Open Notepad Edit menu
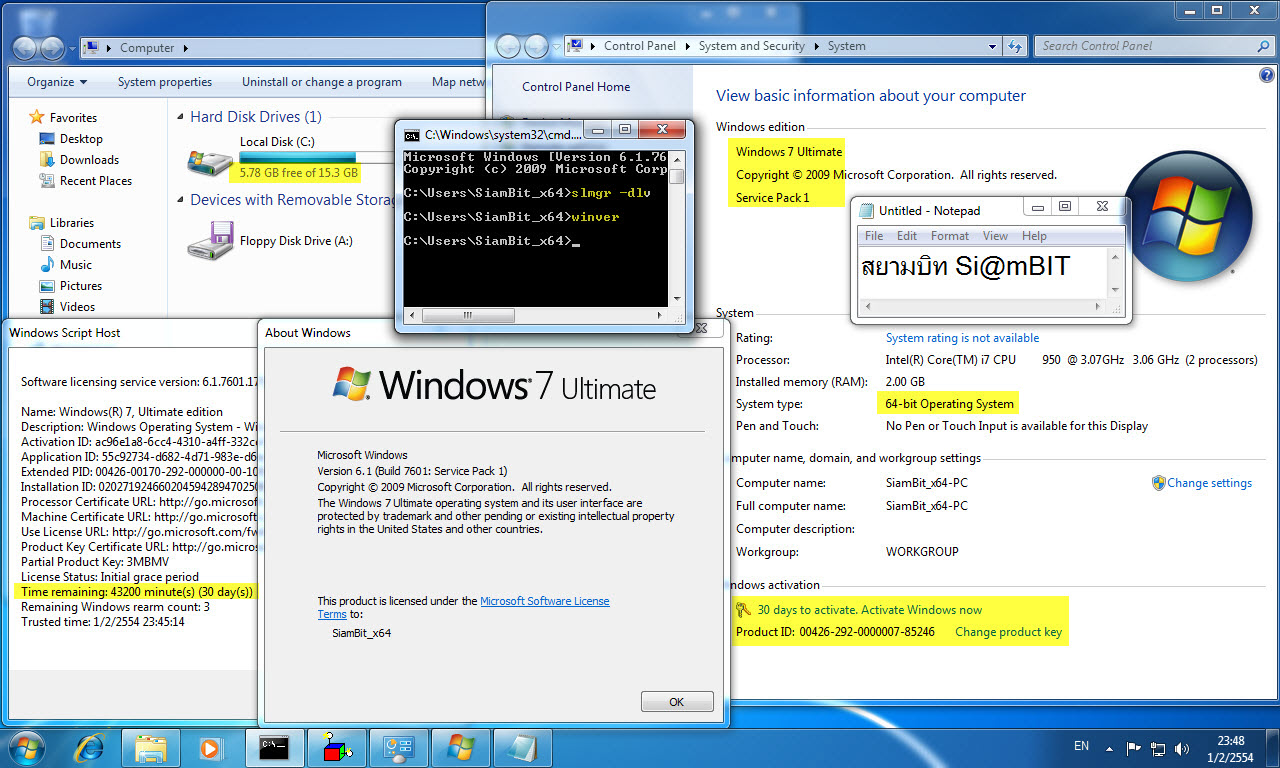Image resolution: width=1280 pixels, height=768 pixels. (907, 236)
